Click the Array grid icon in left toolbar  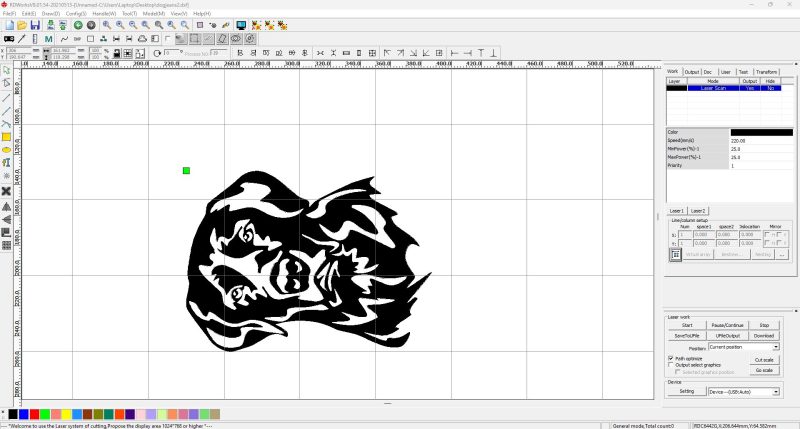click(x=6, y=245)
